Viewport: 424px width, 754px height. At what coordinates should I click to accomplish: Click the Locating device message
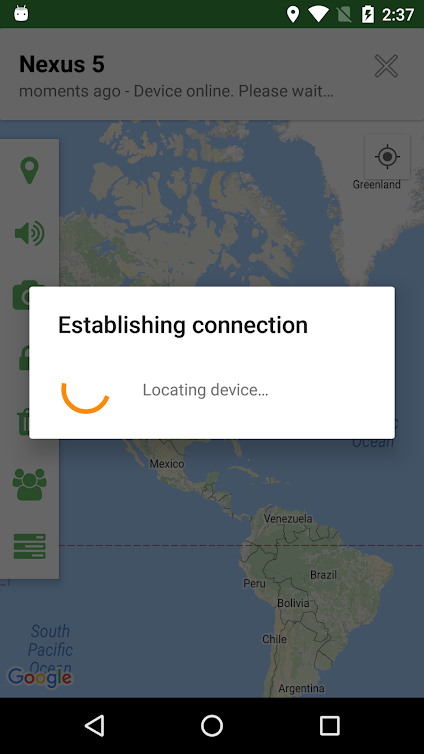pos(205,390)
